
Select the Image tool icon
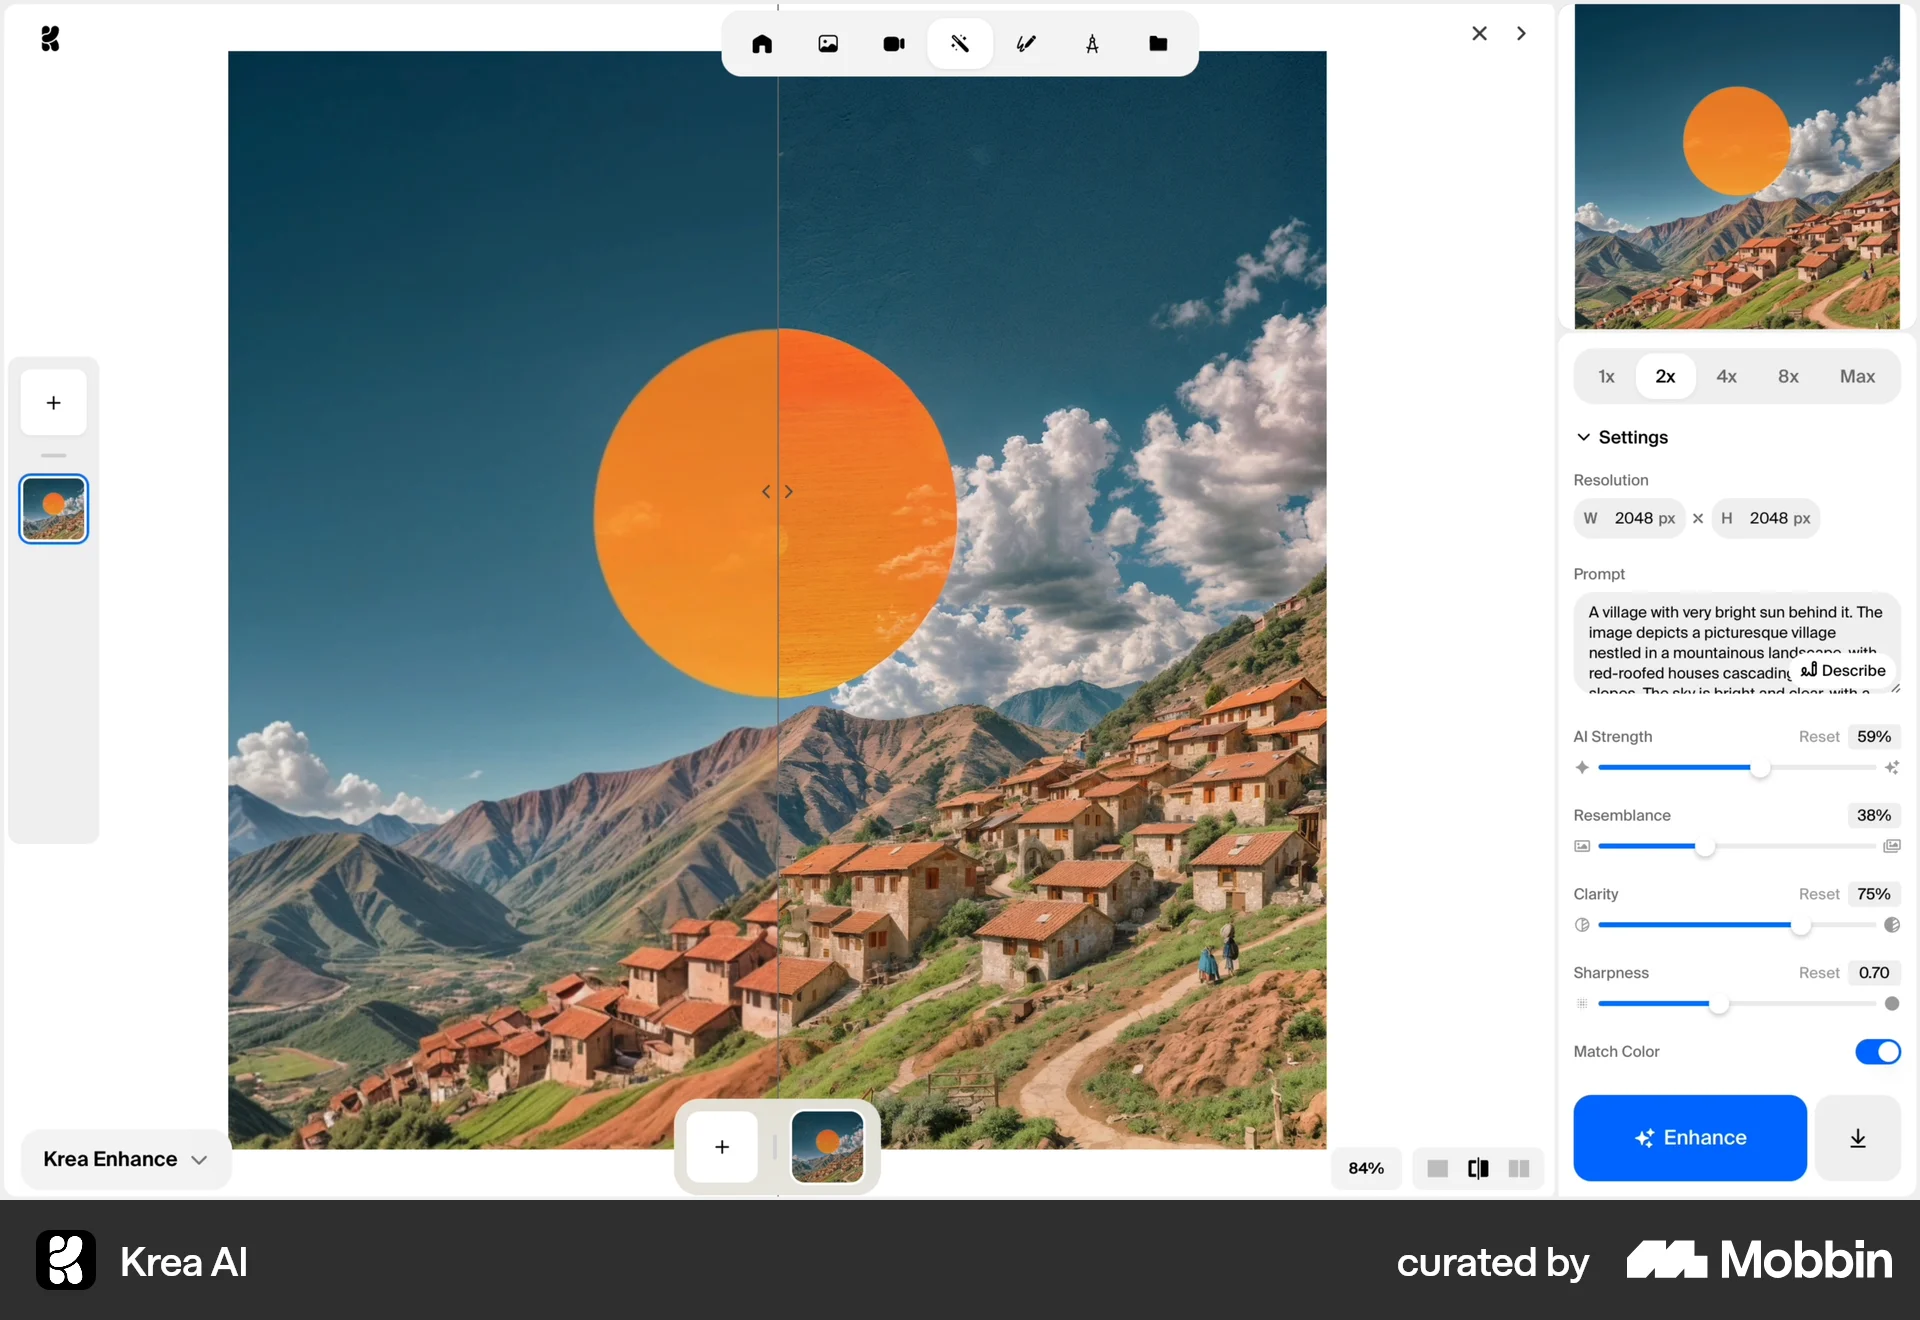[828, 44]
